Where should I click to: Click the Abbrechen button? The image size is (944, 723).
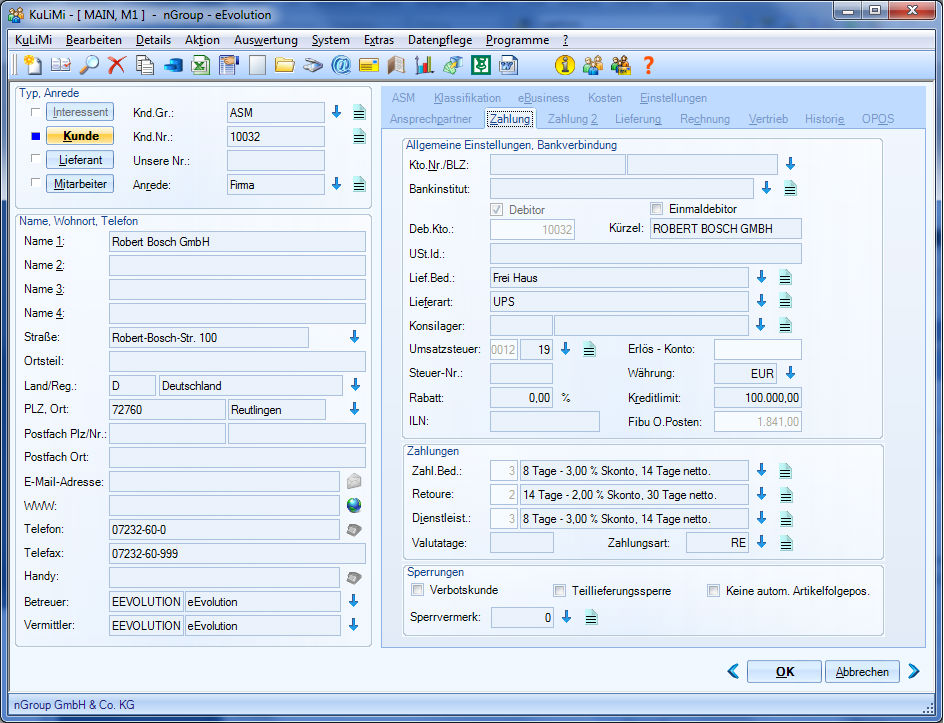pyautogui.click(x=862, y=671)
